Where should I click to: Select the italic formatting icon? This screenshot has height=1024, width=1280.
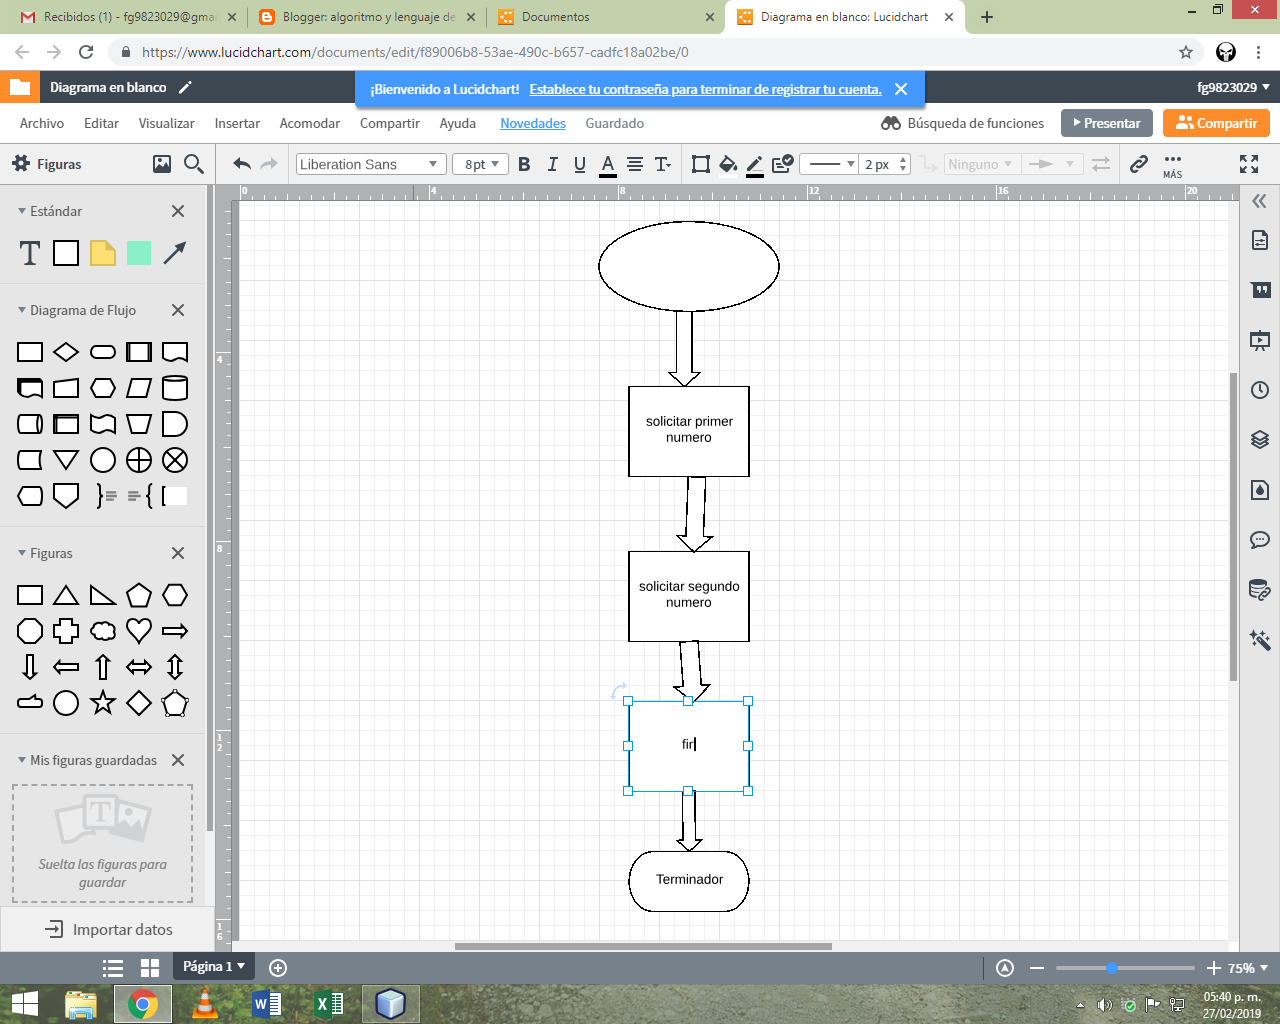click(551, 163)
